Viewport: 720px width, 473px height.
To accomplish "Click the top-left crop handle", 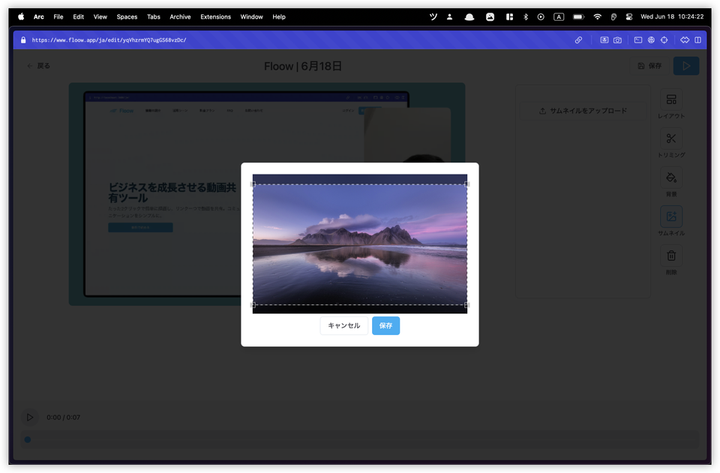I will click(x=253, y=184).
